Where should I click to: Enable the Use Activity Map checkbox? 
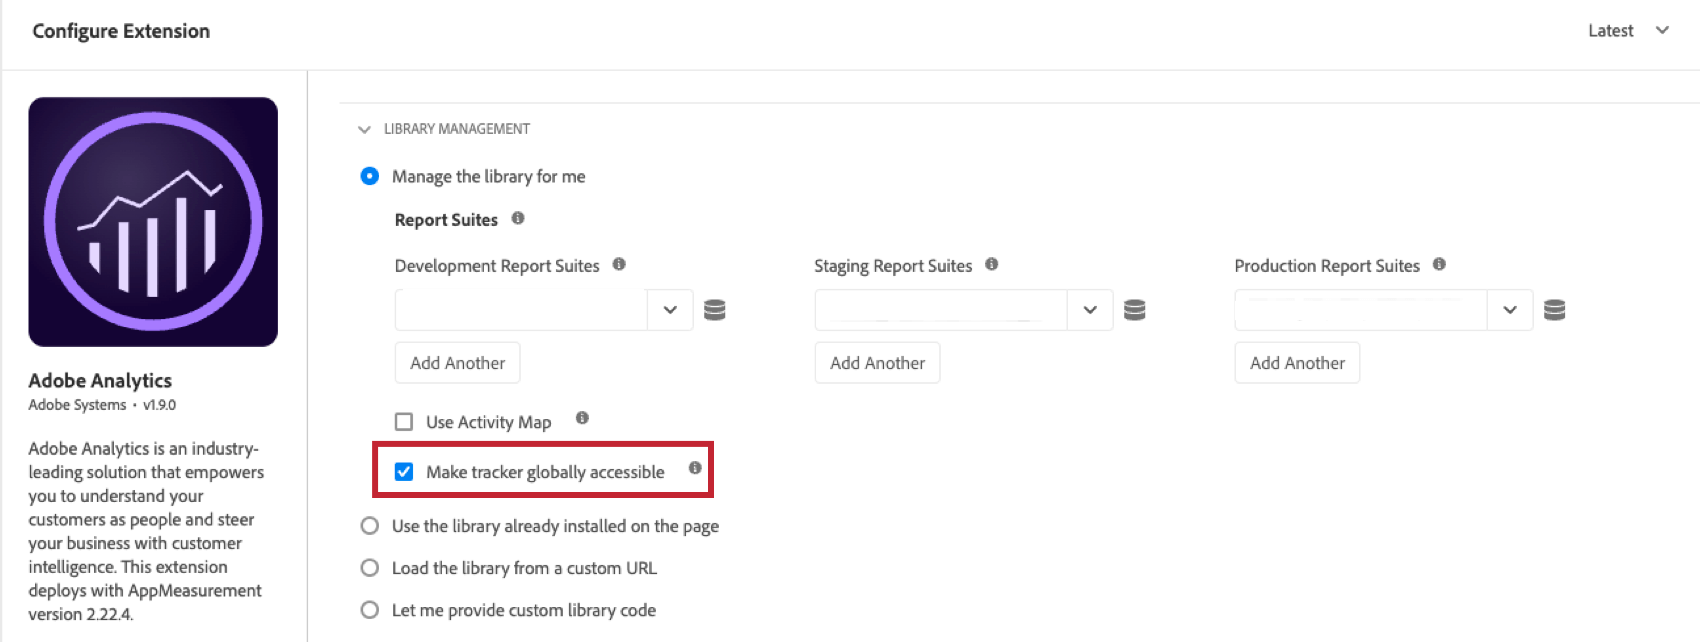(x=404, y=422)
